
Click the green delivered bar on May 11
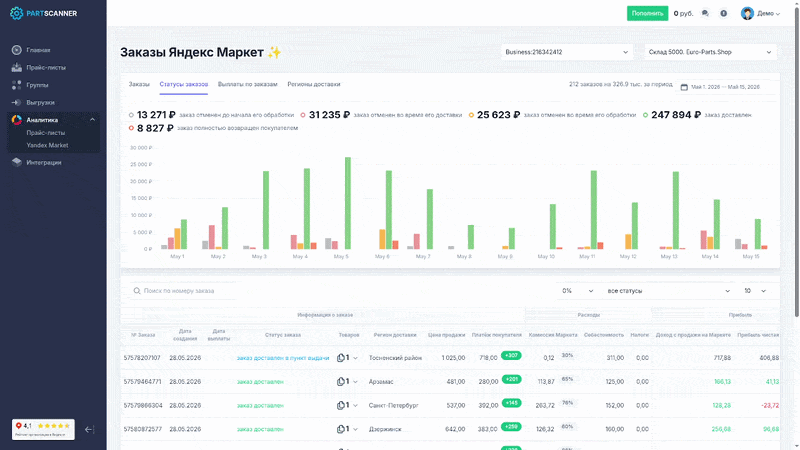point(594,210)
